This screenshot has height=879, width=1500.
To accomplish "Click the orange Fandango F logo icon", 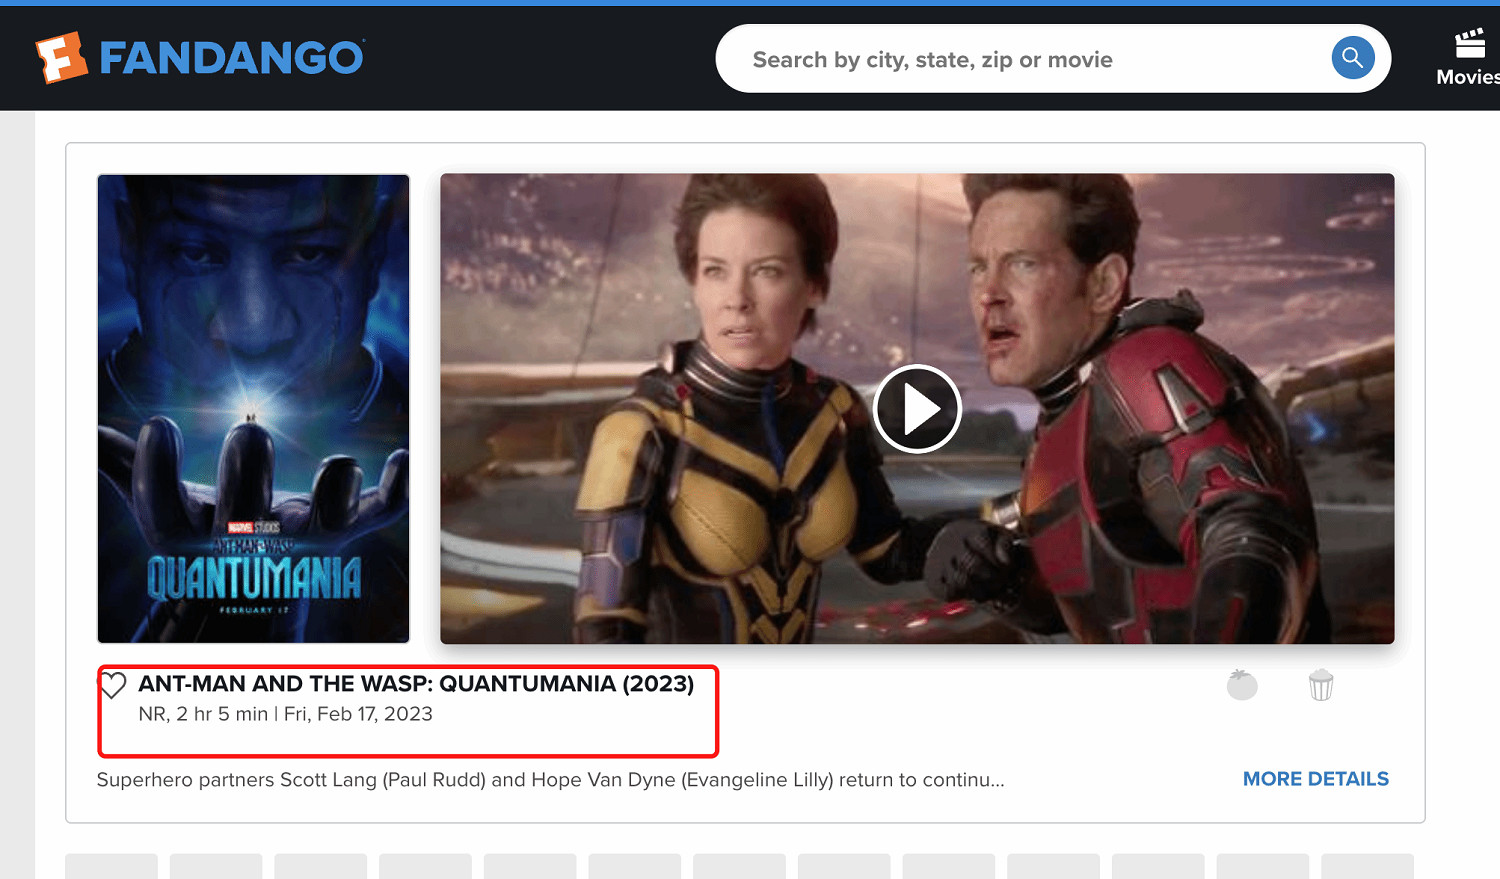I will pyautogui.click(x=61, y=57).
